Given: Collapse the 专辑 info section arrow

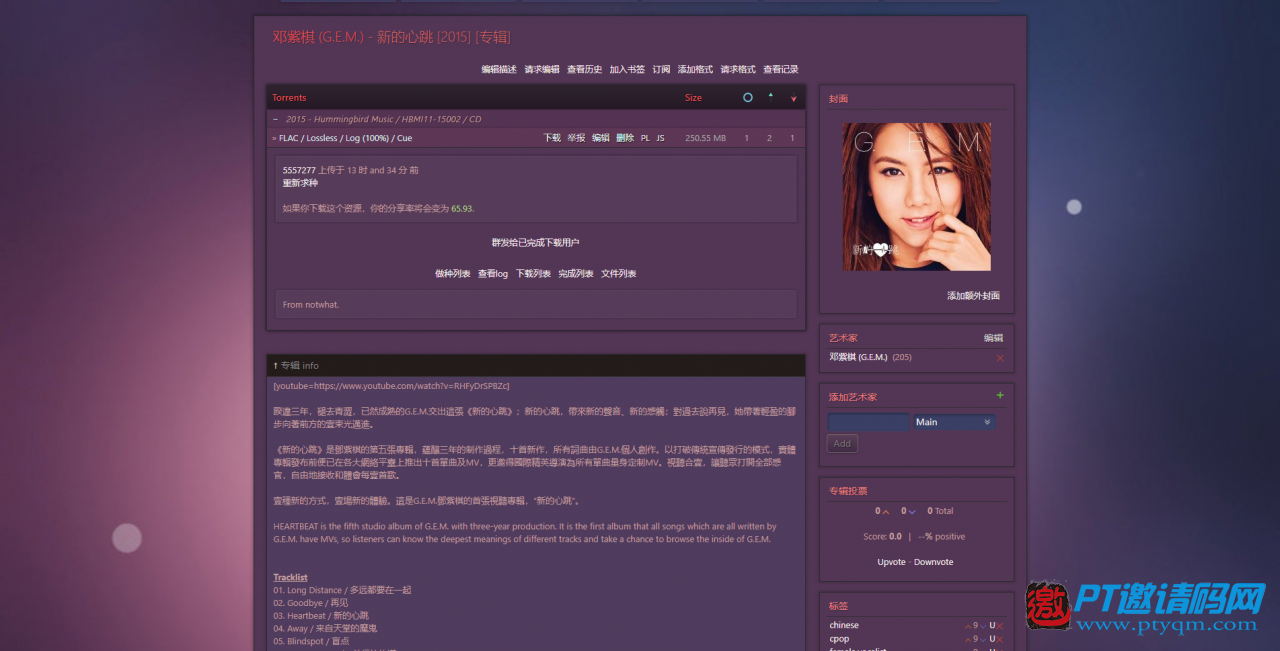Looking at the screenshot, I should [276, 366].
